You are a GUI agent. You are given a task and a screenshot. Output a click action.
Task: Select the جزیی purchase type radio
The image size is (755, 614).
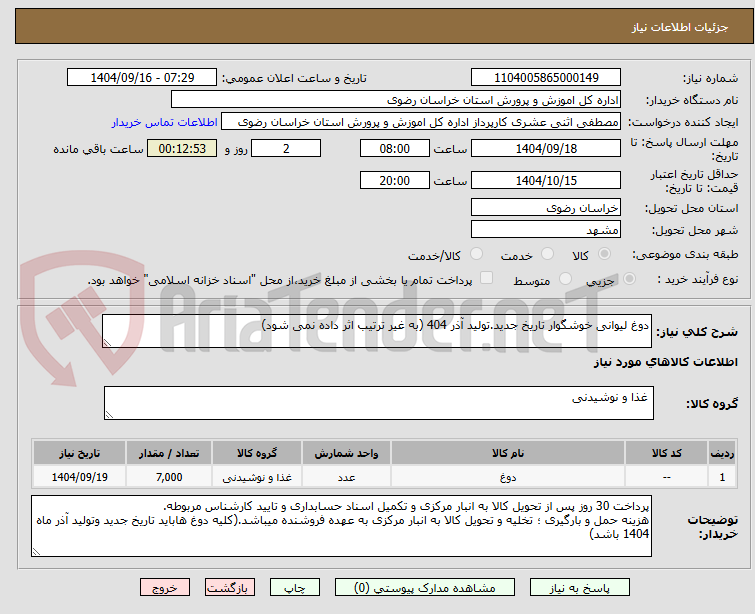coord(629,279)
